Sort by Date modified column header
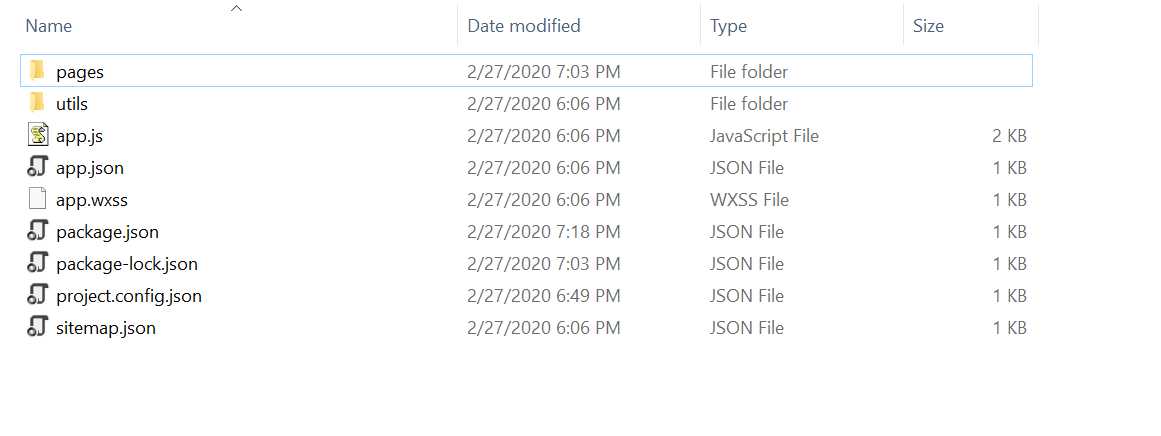The height and width of the screenshot is (436, 1161). click(523, 26)
